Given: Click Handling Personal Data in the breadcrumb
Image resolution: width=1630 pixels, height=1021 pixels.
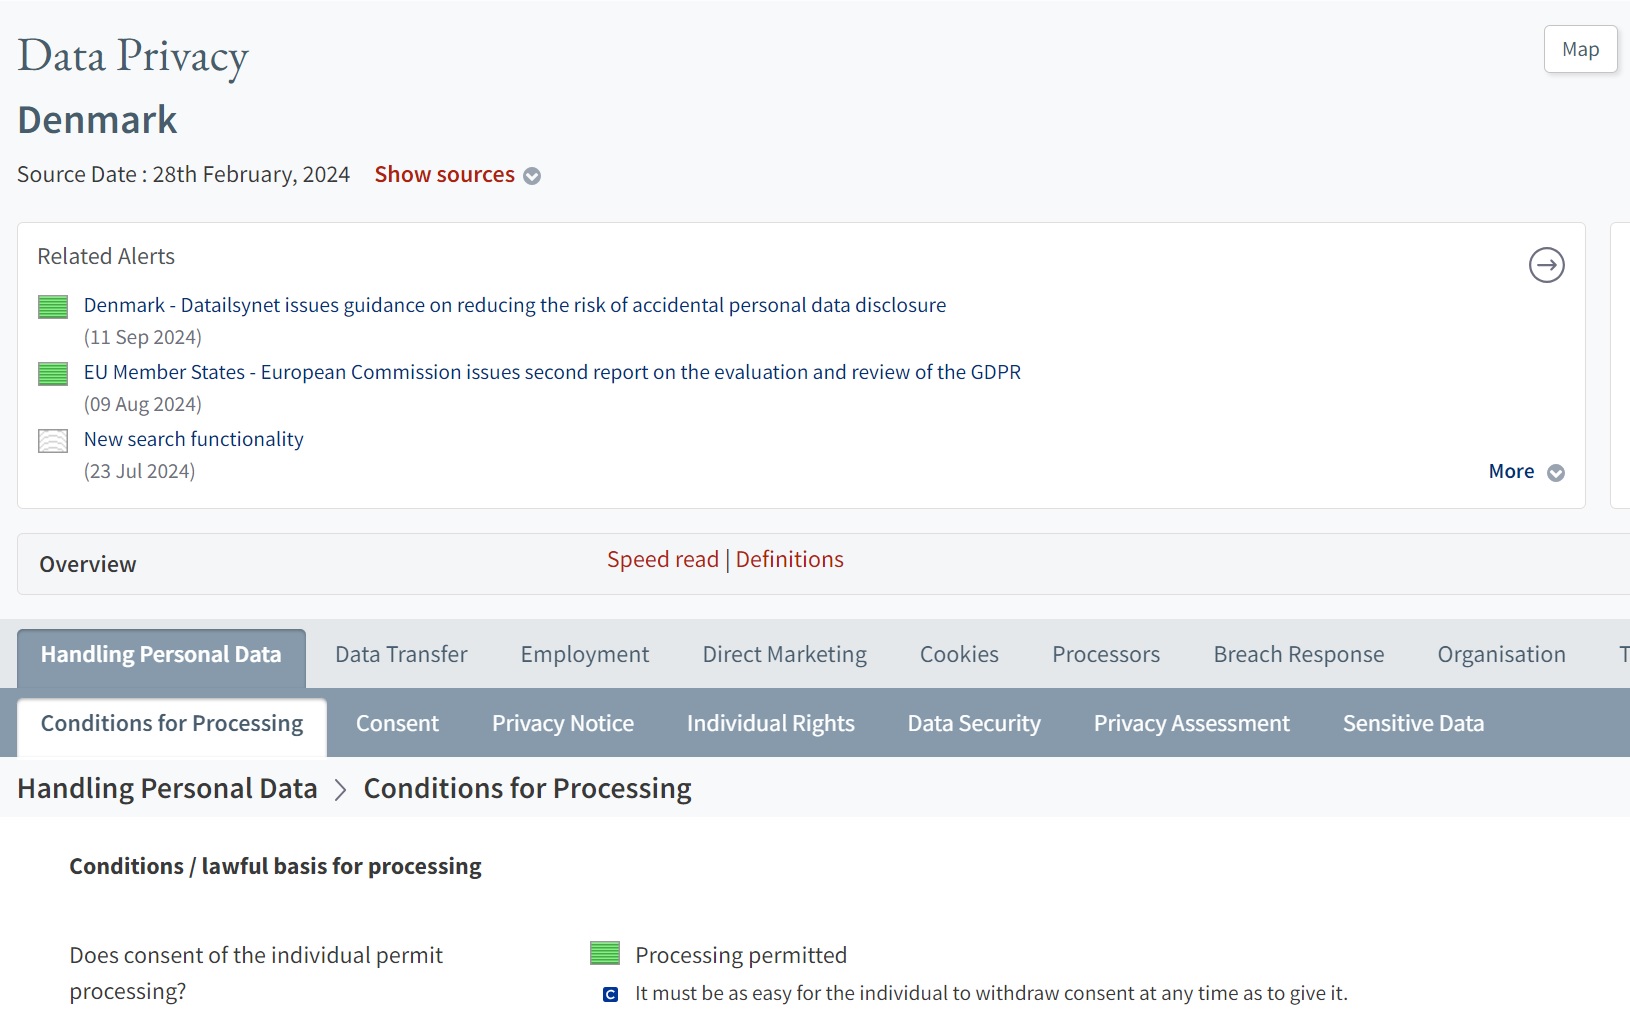Looking at the screenshot, I should click(167, 789).
